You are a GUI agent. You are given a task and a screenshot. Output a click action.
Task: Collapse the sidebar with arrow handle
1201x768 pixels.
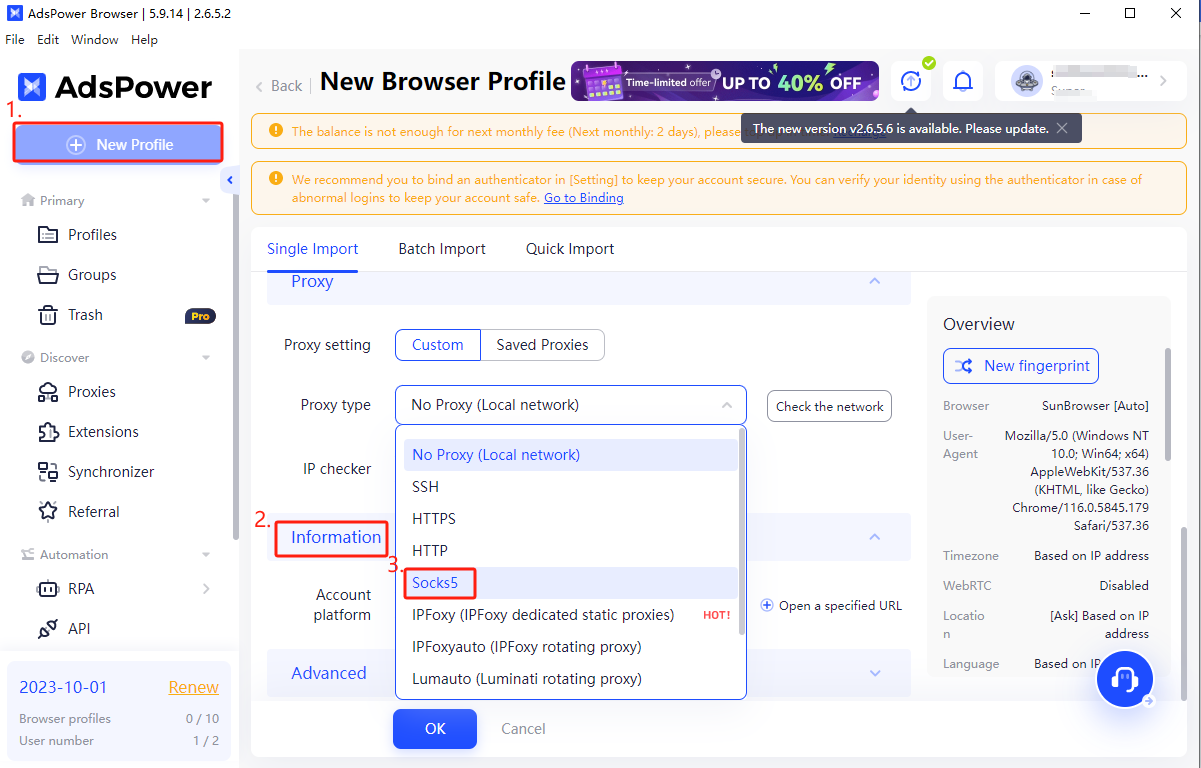(230, 180)
